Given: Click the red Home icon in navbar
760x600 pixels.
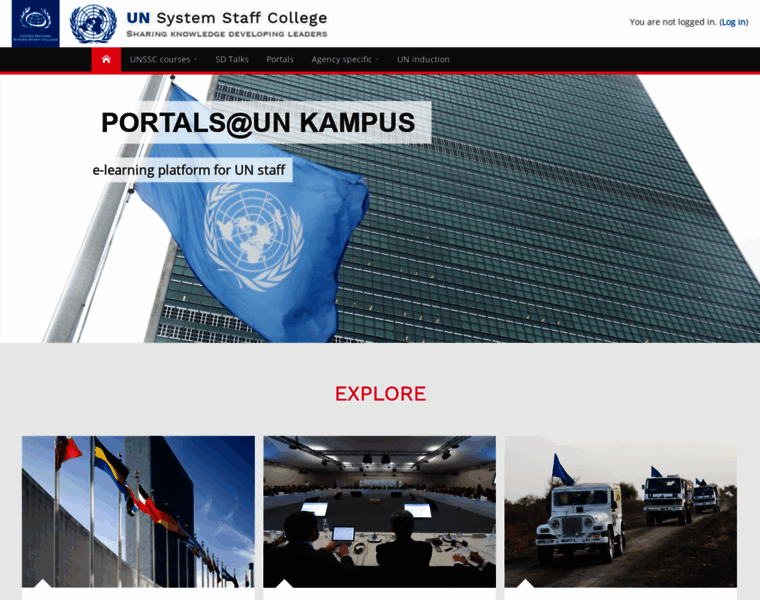Looking at the screenshot, I should [106, 60].
